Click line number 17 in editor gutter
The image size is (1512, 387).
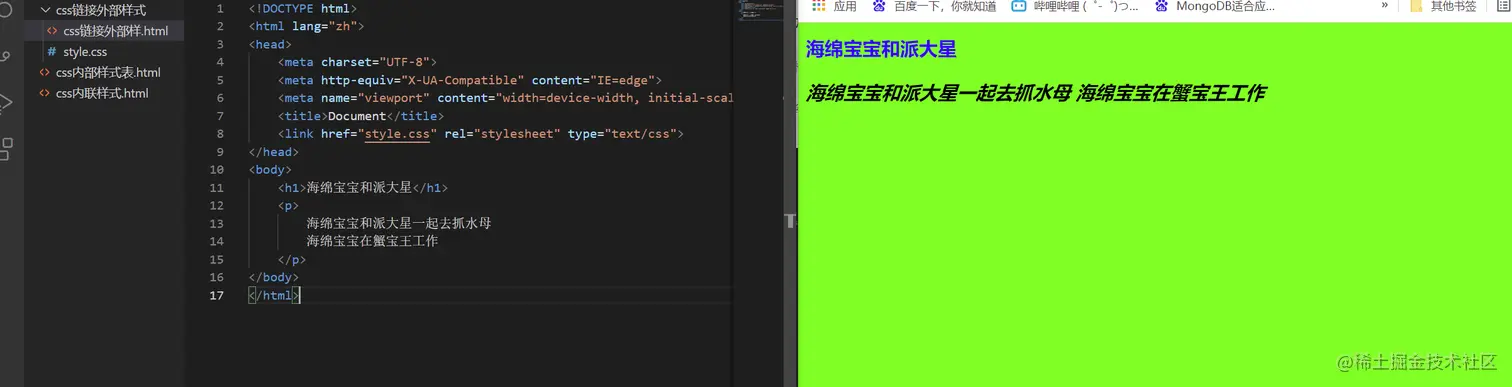tap(217, 296)
